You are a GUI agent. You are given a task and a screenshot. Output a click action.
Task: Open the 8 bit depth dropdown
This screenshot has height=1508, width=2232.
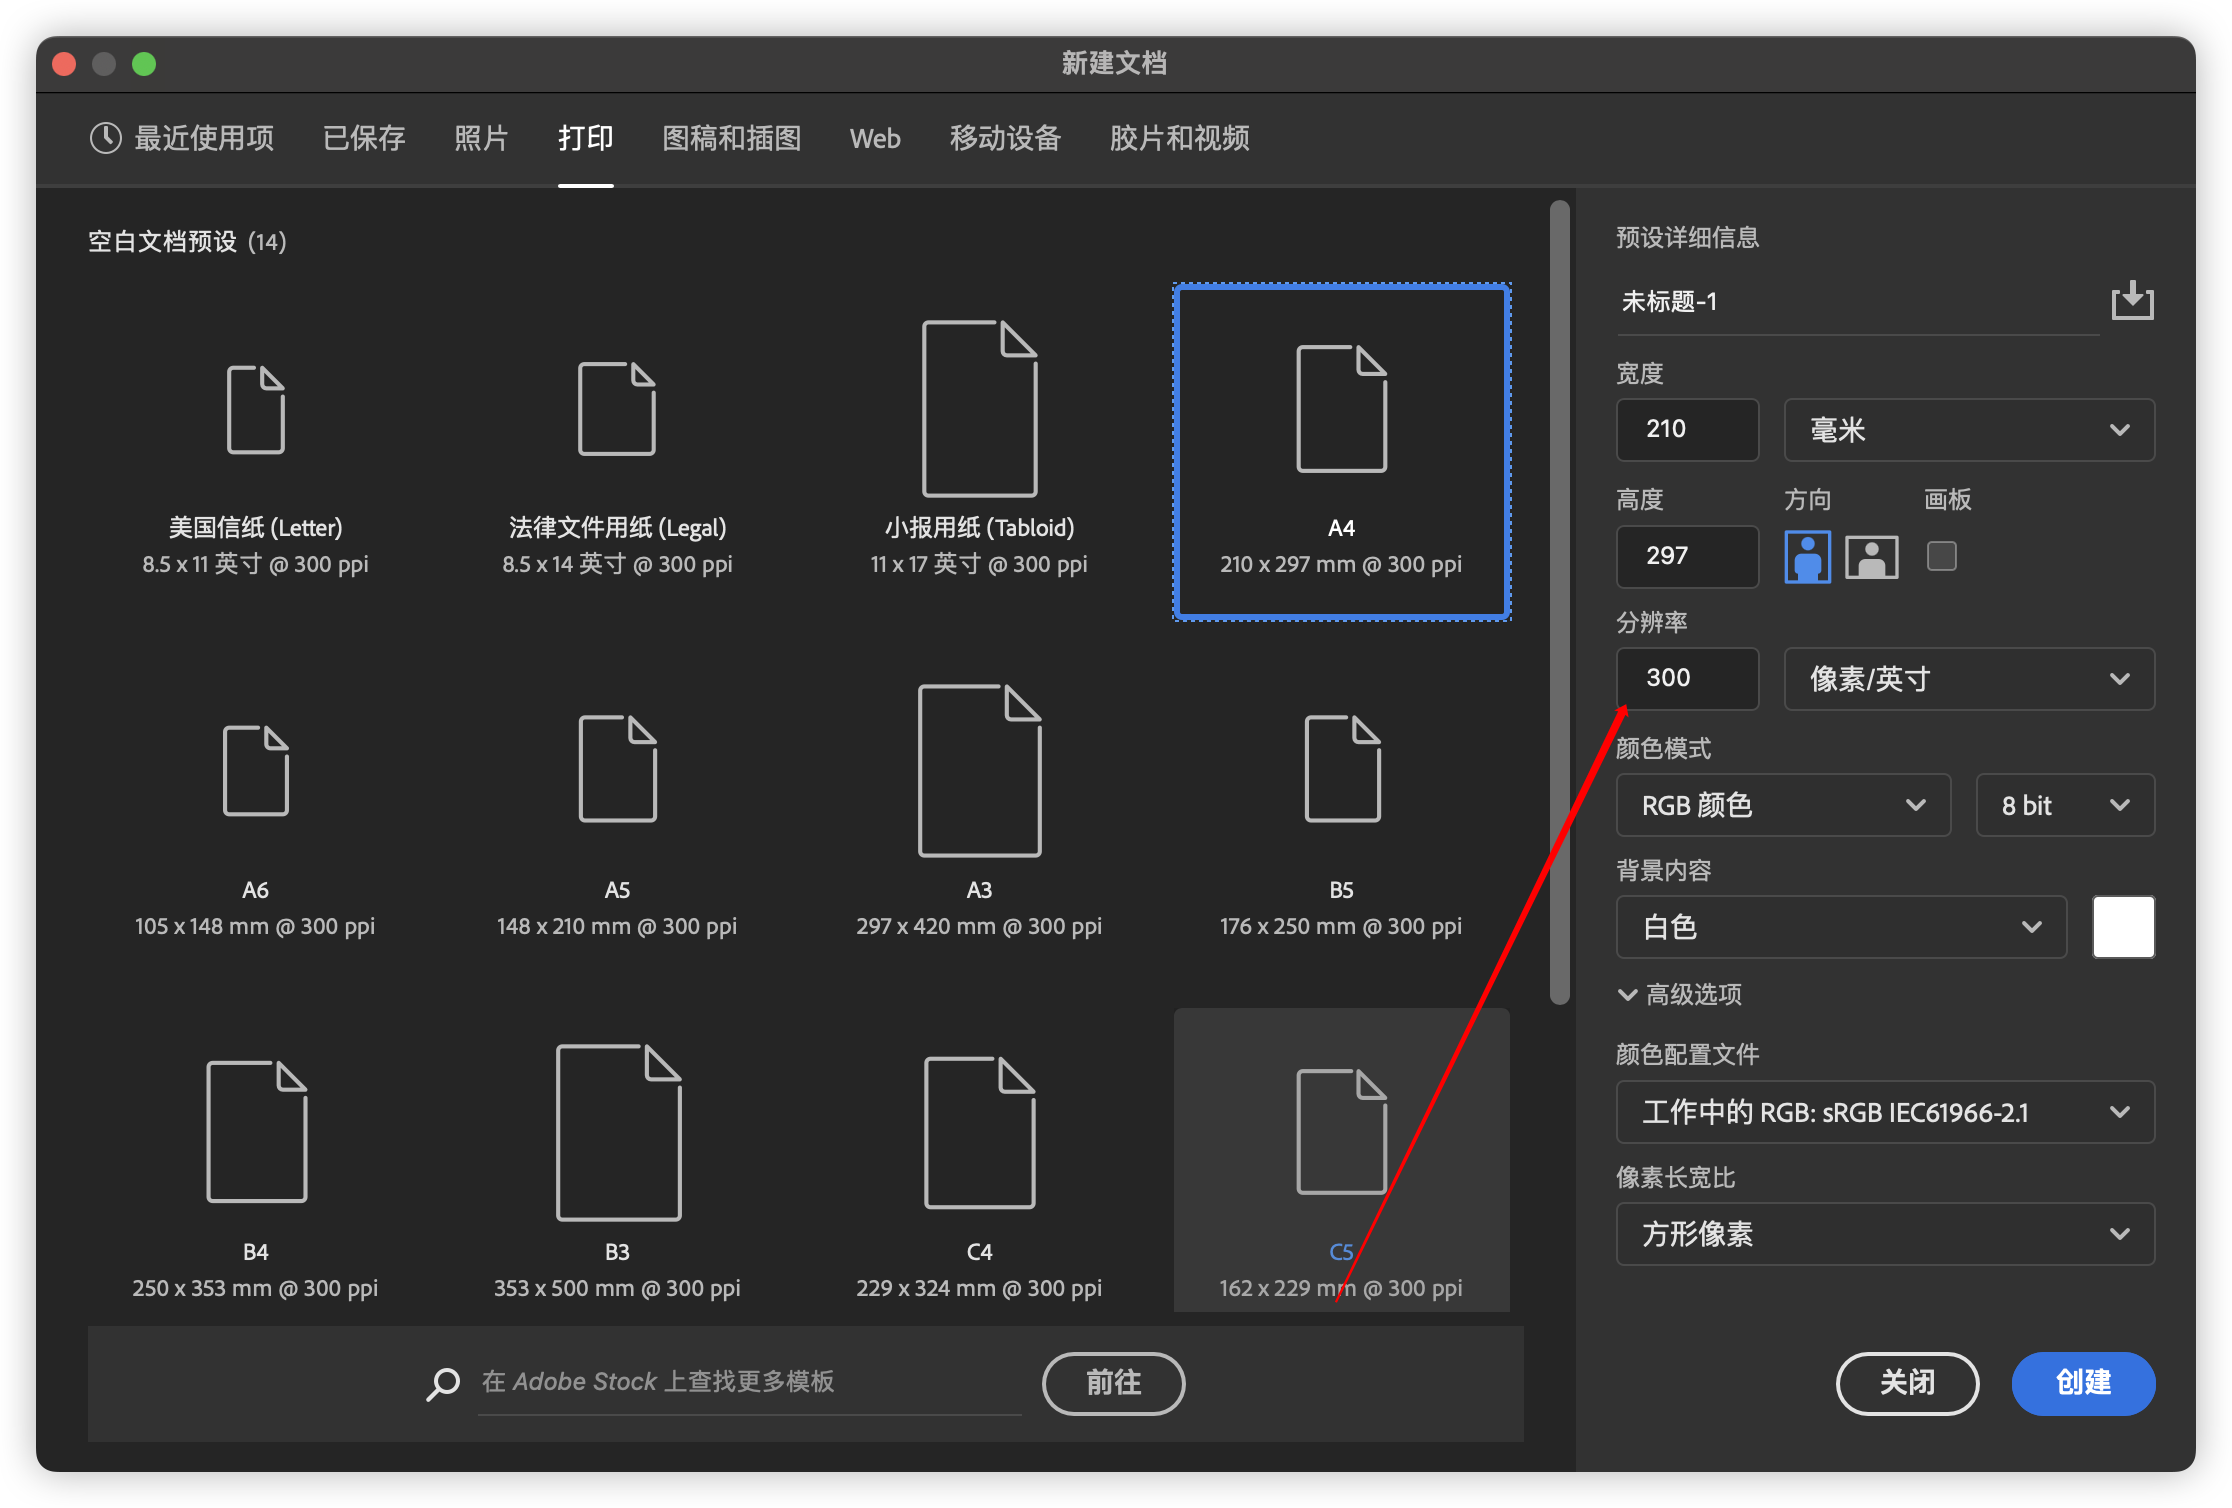tap(2065, 805)
